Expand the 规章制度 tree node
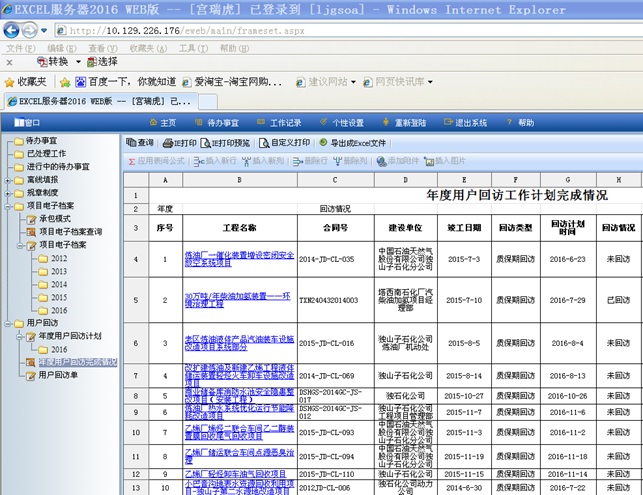 [x=8, y=192]
